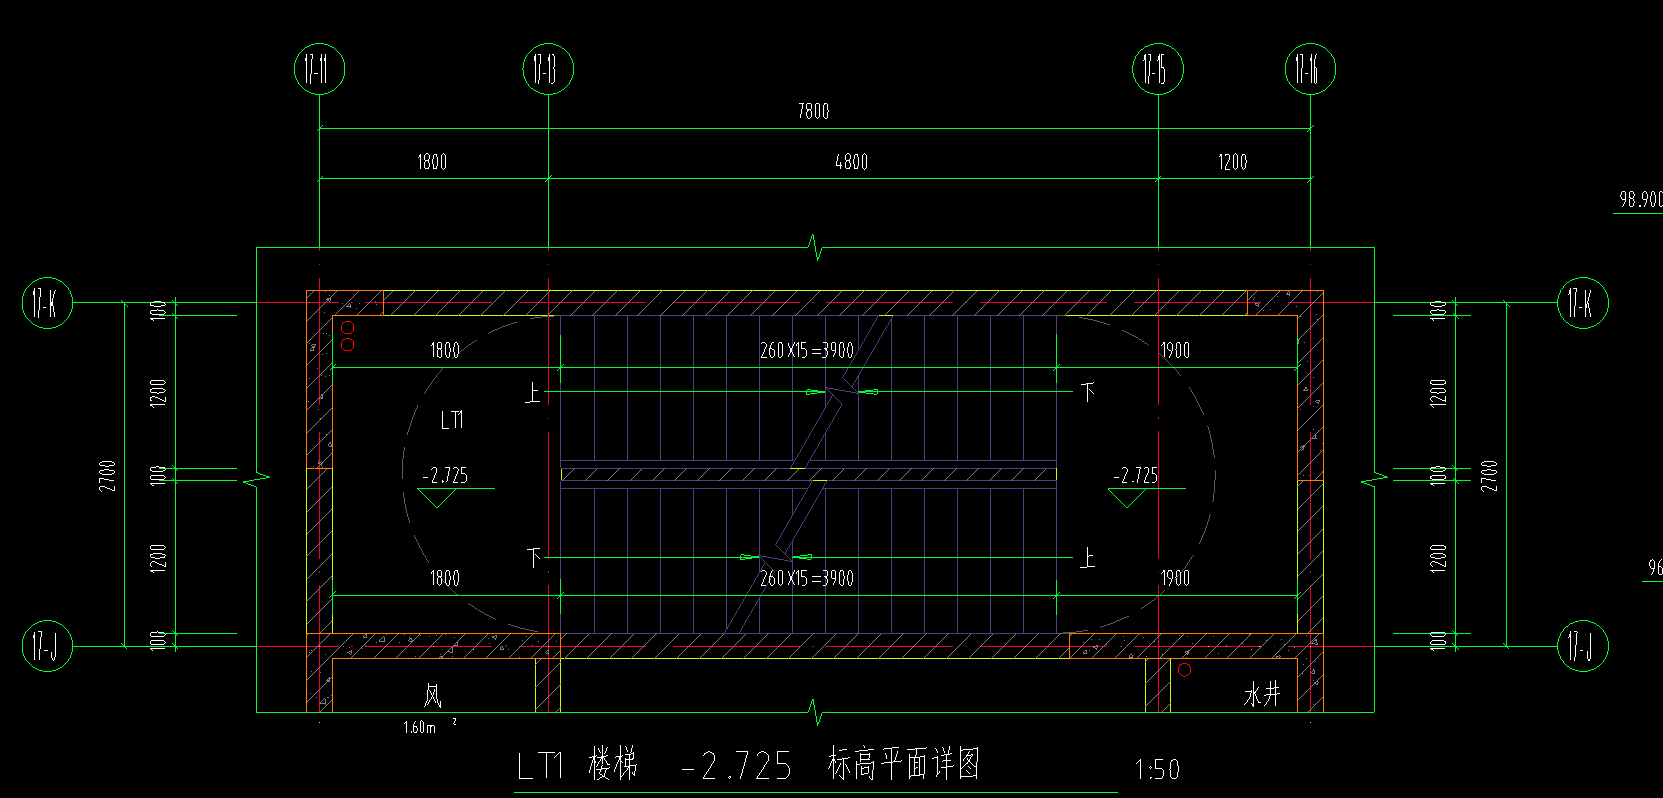
Task: Select the left upper vertical 1200 dimension
Action: 158,392
